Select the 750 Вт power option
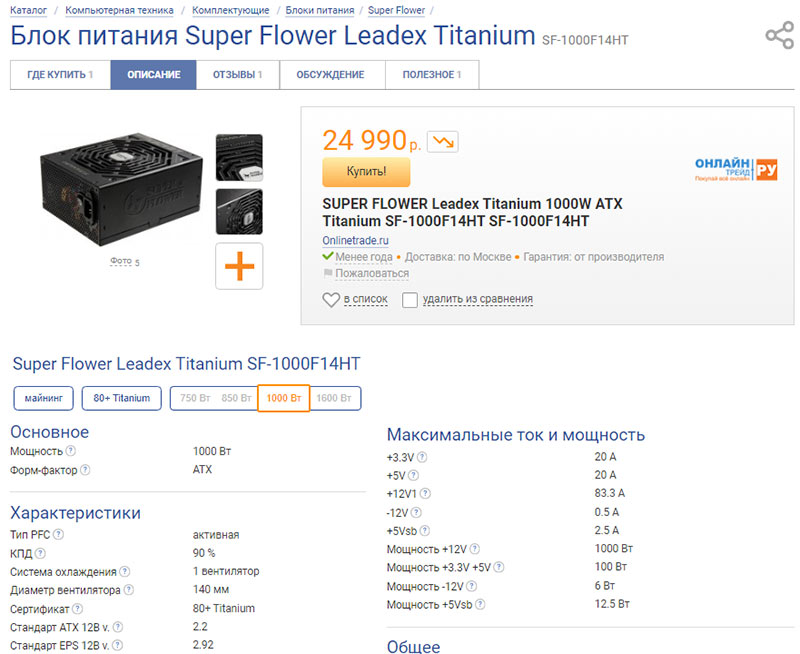The height and width of the screenshot is (654, 800). click(x=194, y=398)
